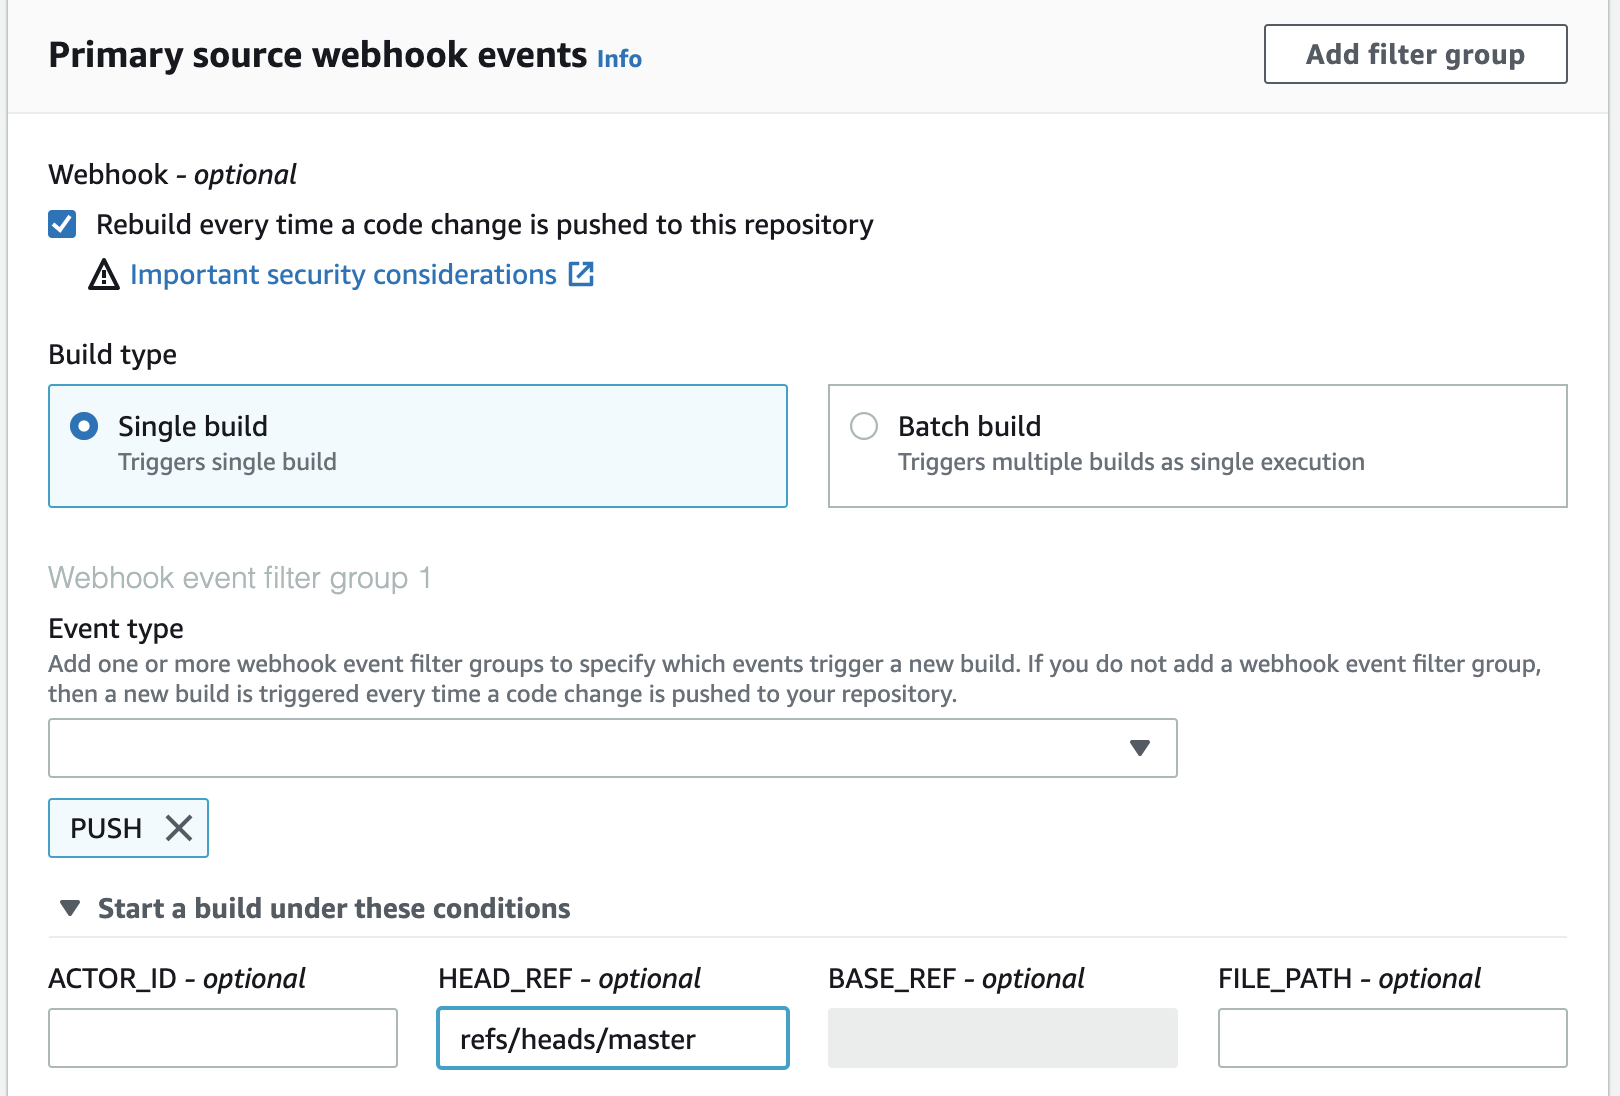1620x1096 pixels.
Task: Click the Start a build under these conditions heading
Action: pyautogui.click(x=334, y=908)
